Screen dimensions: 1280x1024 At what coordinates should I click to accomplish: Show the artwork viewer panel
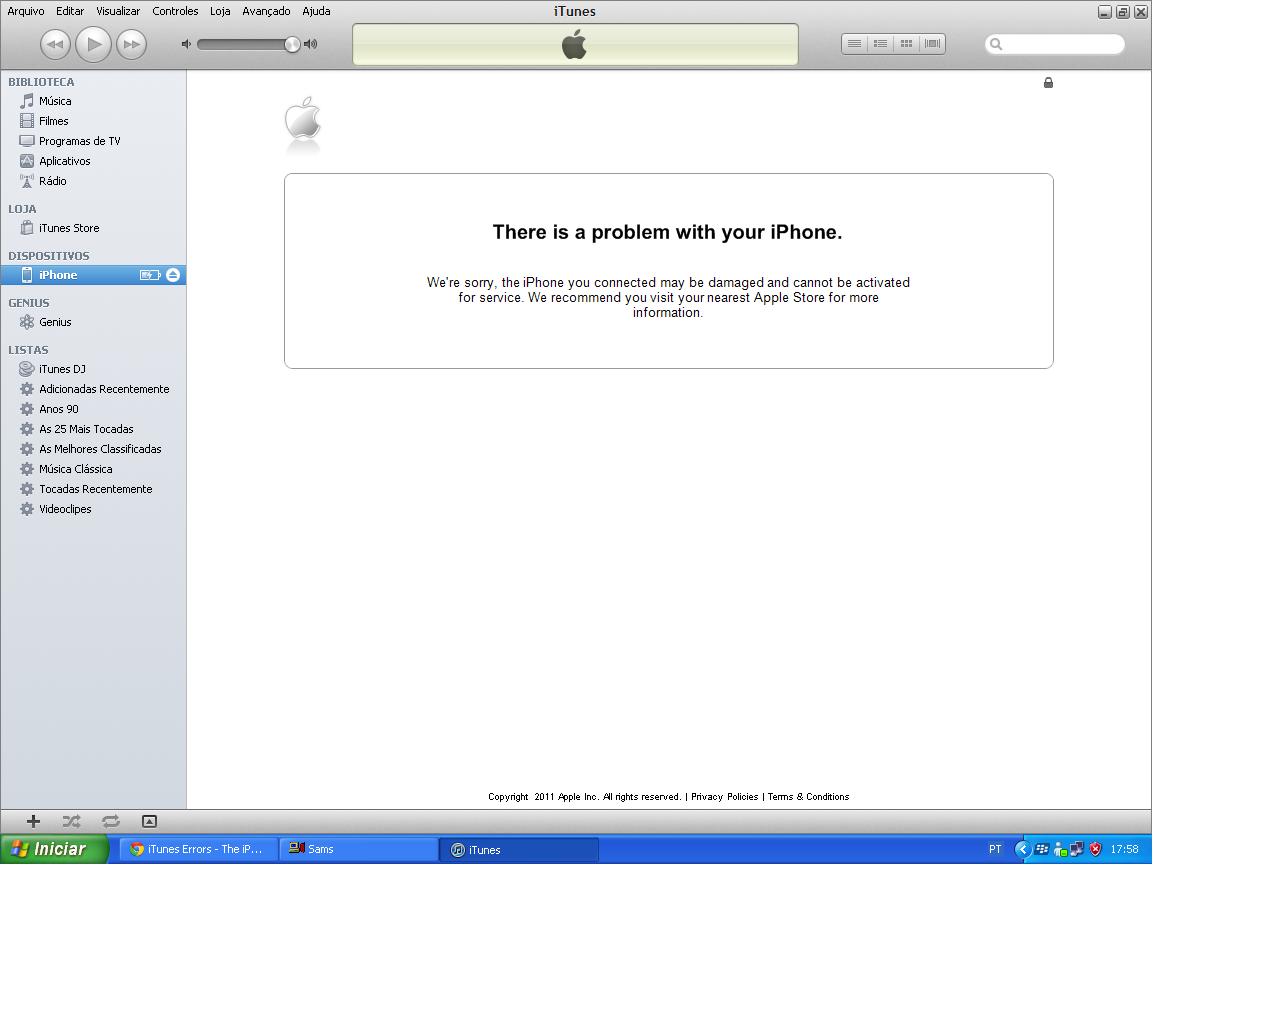149,821
